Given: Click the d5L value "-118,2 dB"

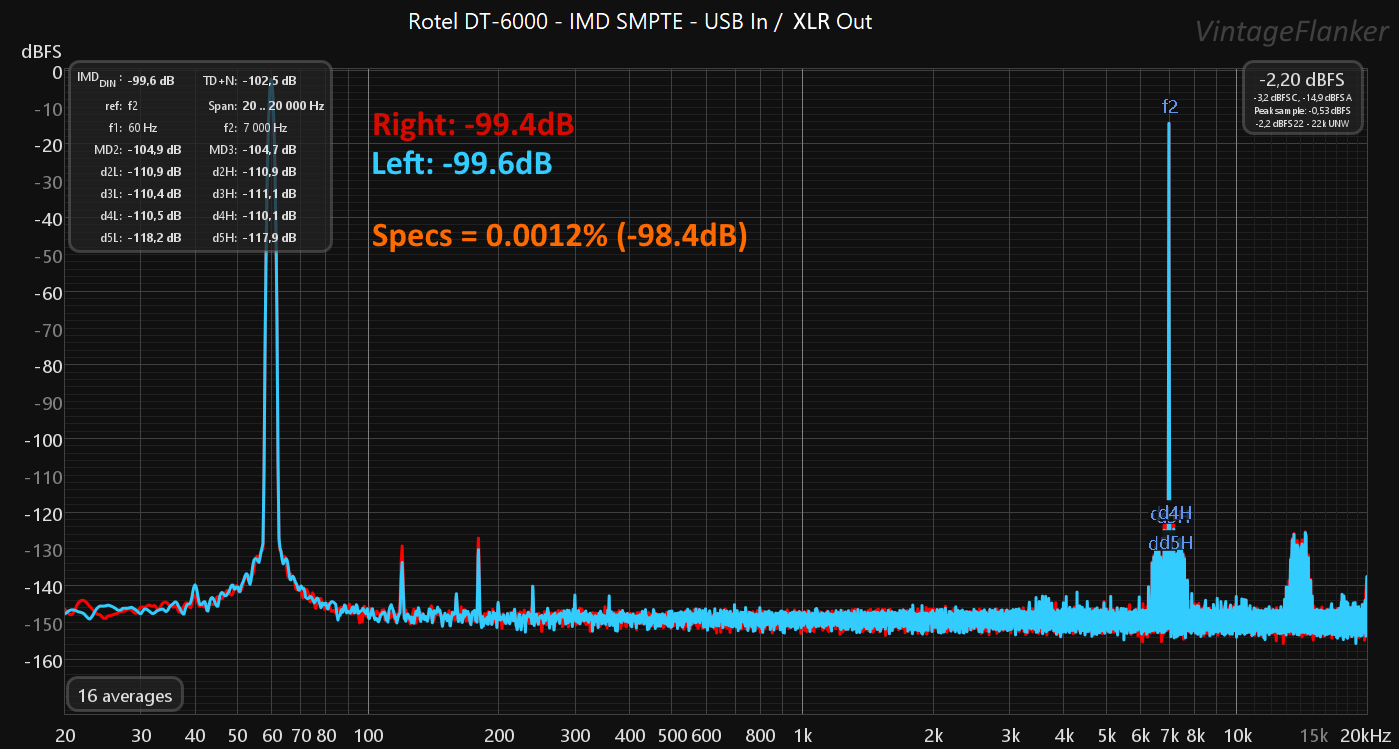Looking at the screenshot, I should tap(155, 238).
